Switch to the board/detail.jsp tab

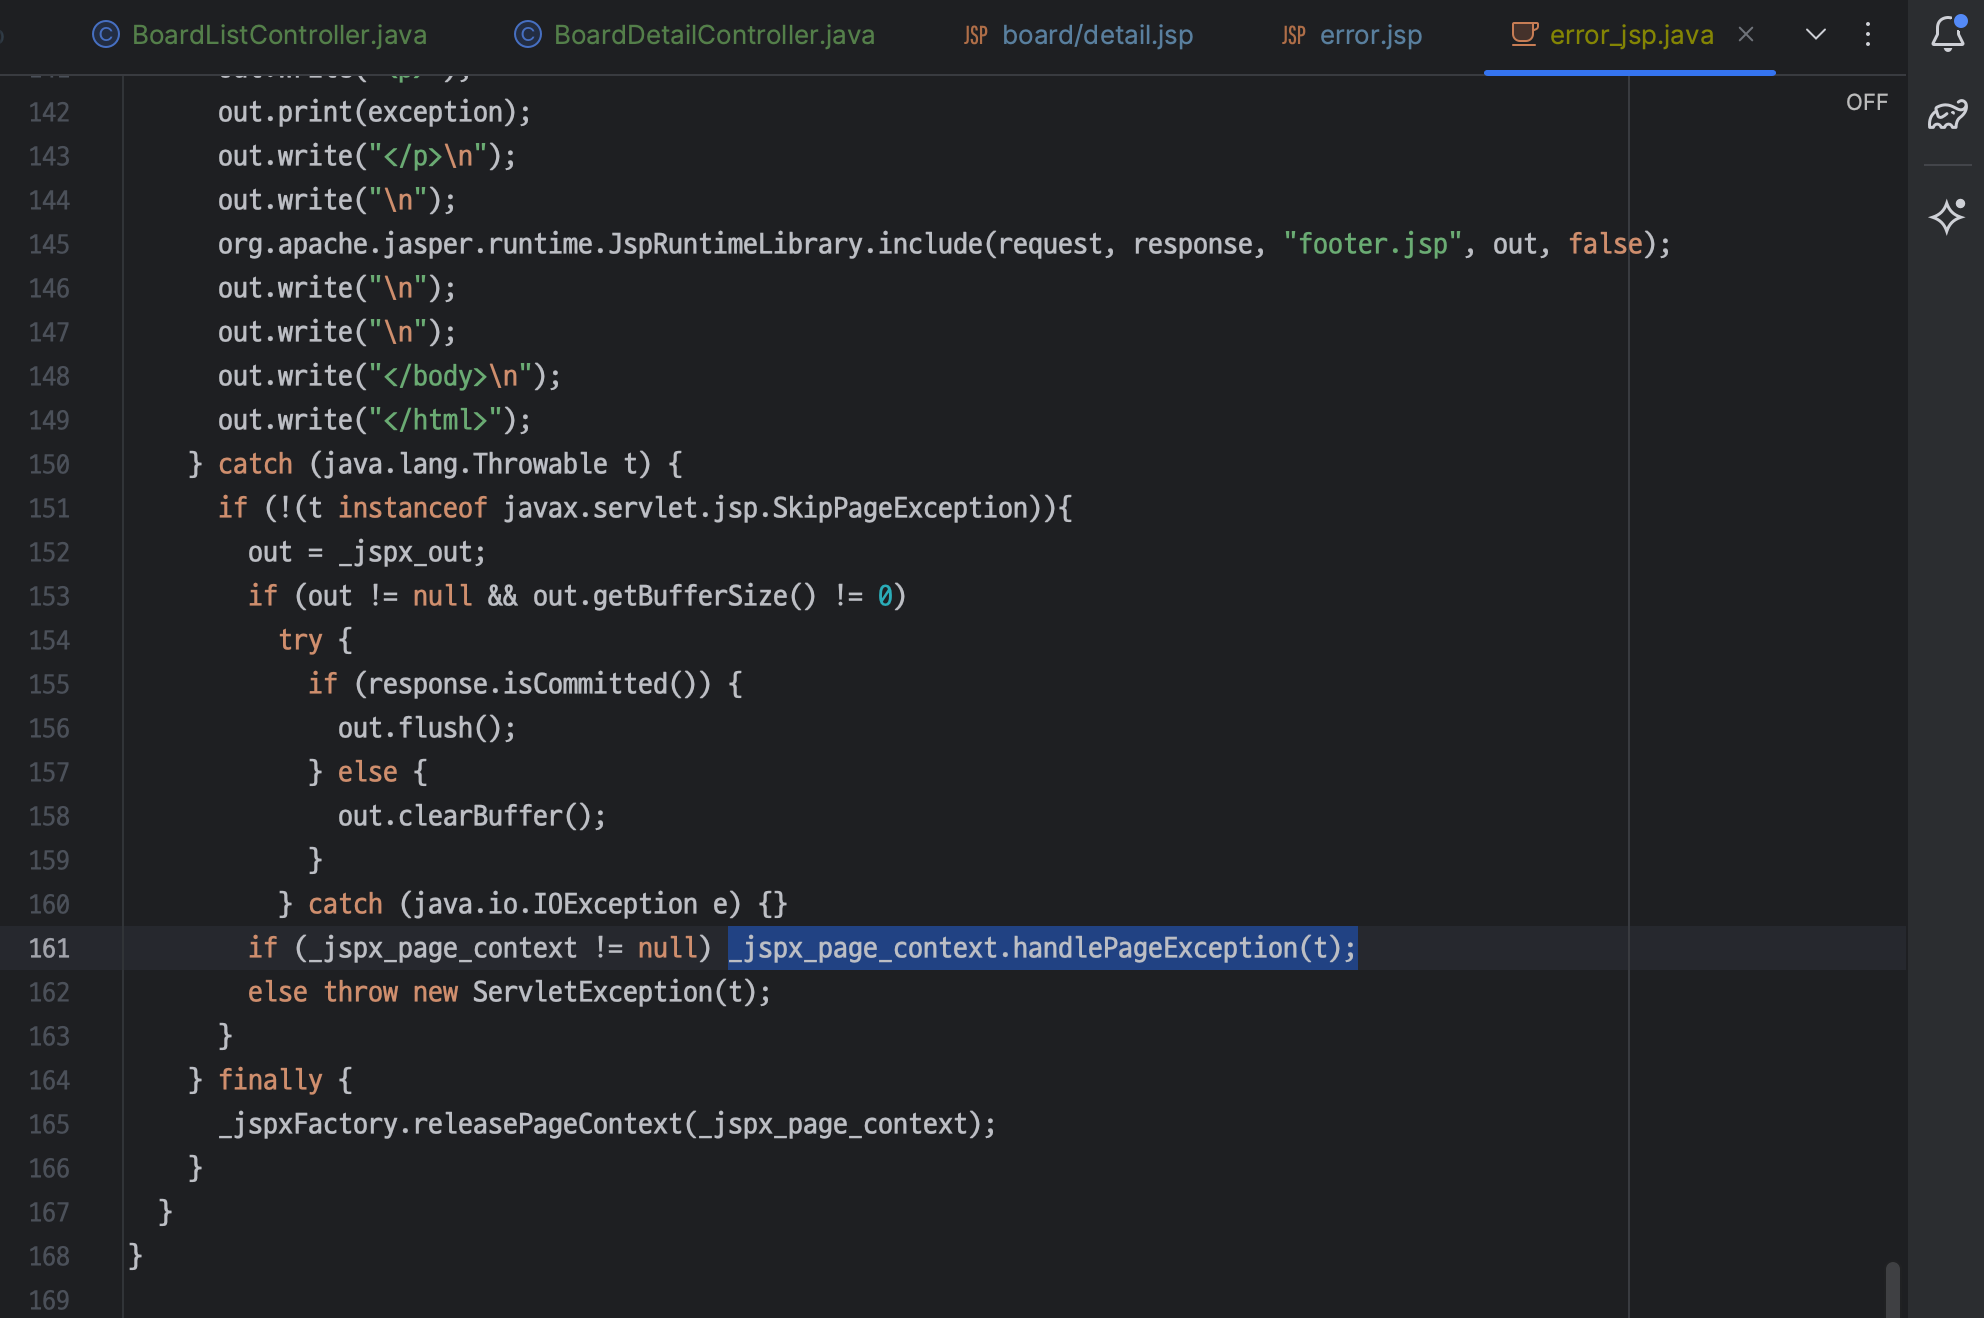1097,35
